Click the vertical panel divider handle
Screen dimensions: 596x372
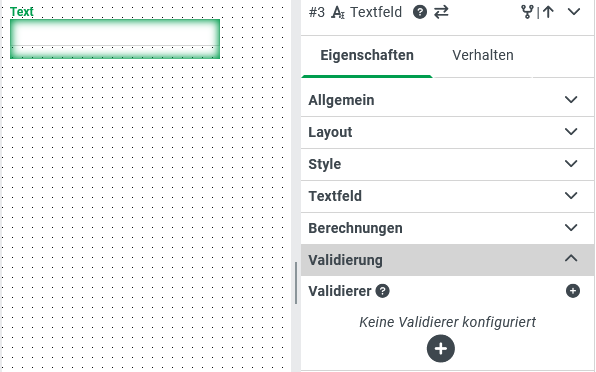coord(296,283)
